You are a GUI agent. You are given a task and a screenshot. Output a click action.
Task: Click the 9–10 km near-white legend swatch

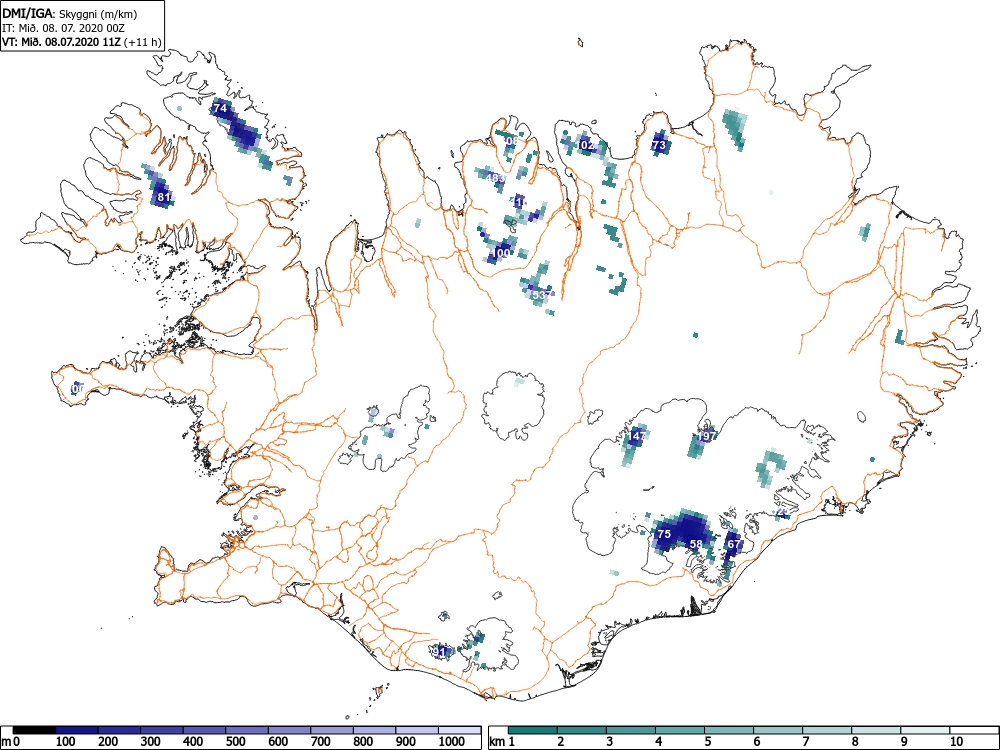[x=925, y=730]
